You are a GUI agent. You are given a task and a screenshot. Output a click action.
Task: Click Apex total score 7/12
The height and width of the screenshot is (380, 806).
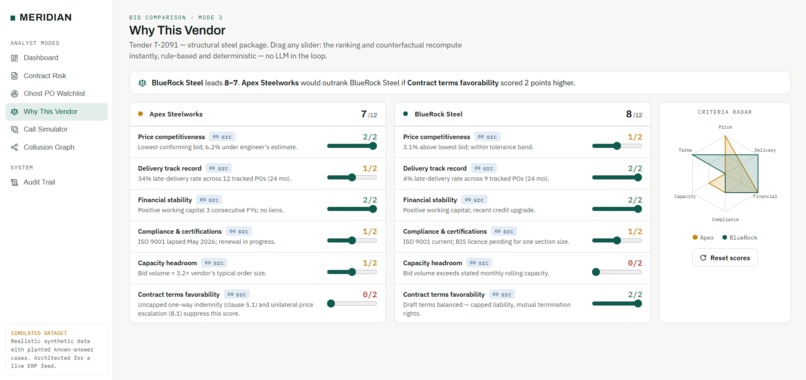[x=369, y=114]
